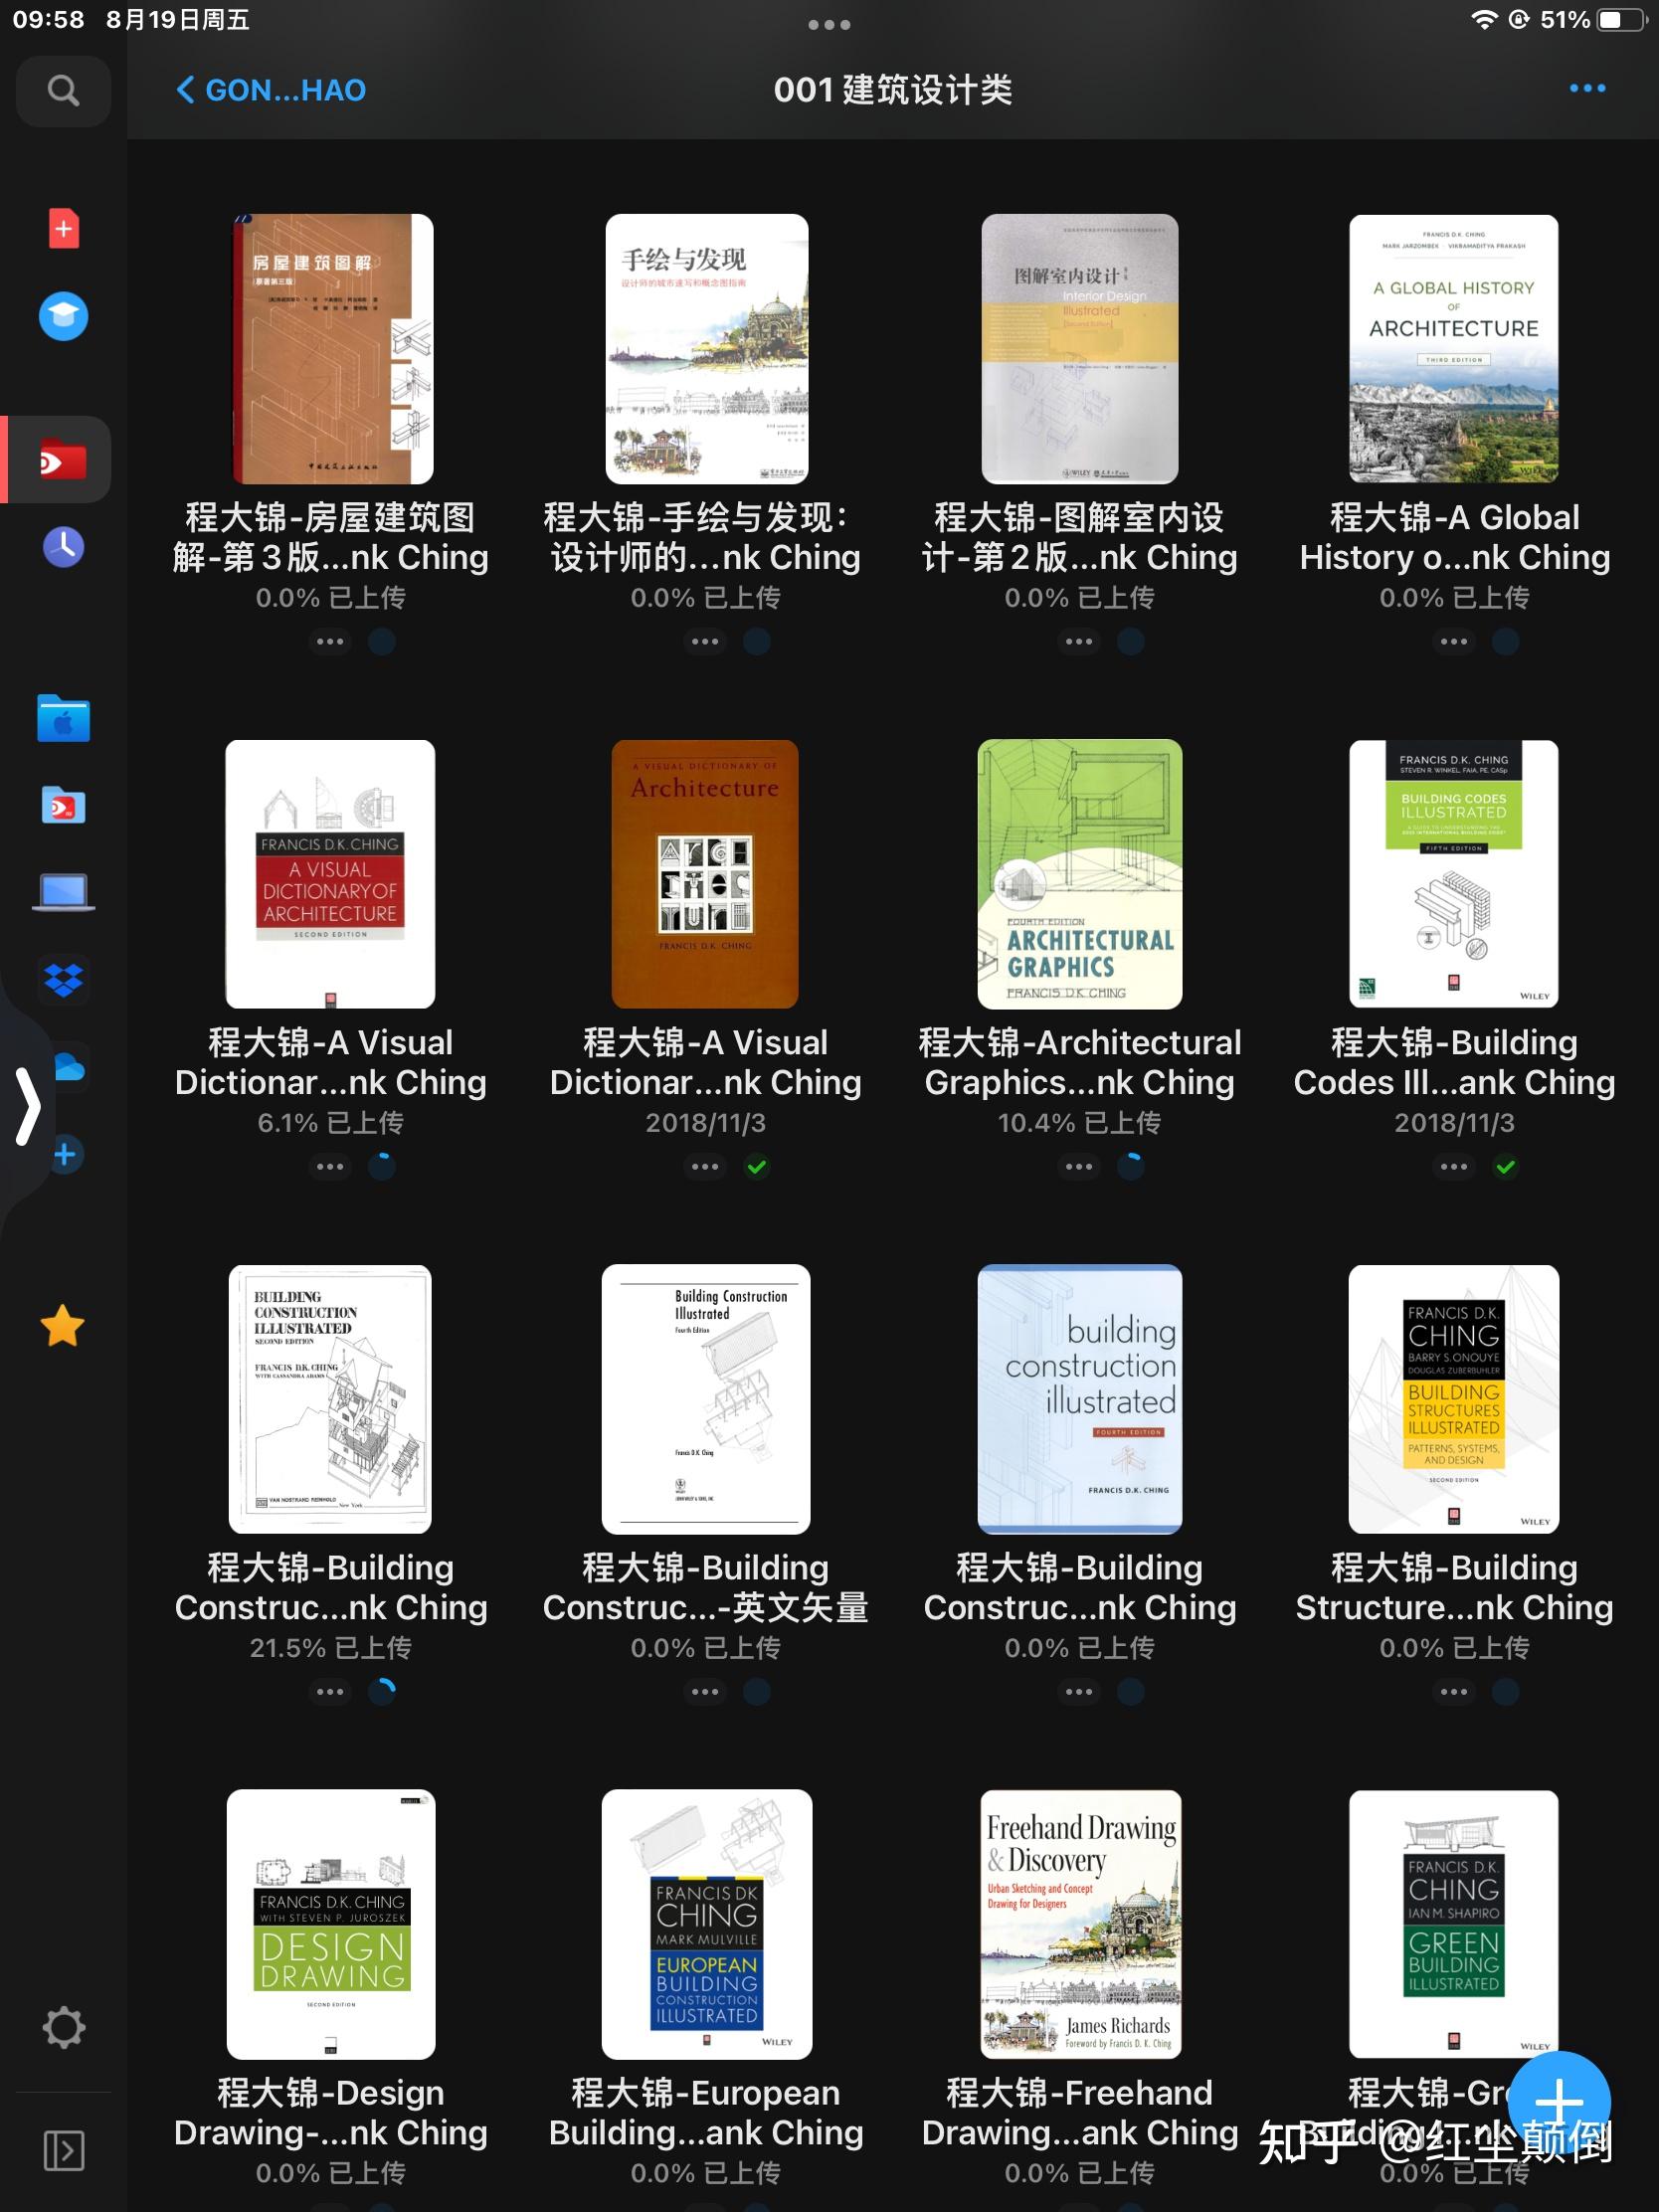The image size is (1659, 2212).
Task: Open more options for 房屋建筑图解 book
Action: point(330,641)
